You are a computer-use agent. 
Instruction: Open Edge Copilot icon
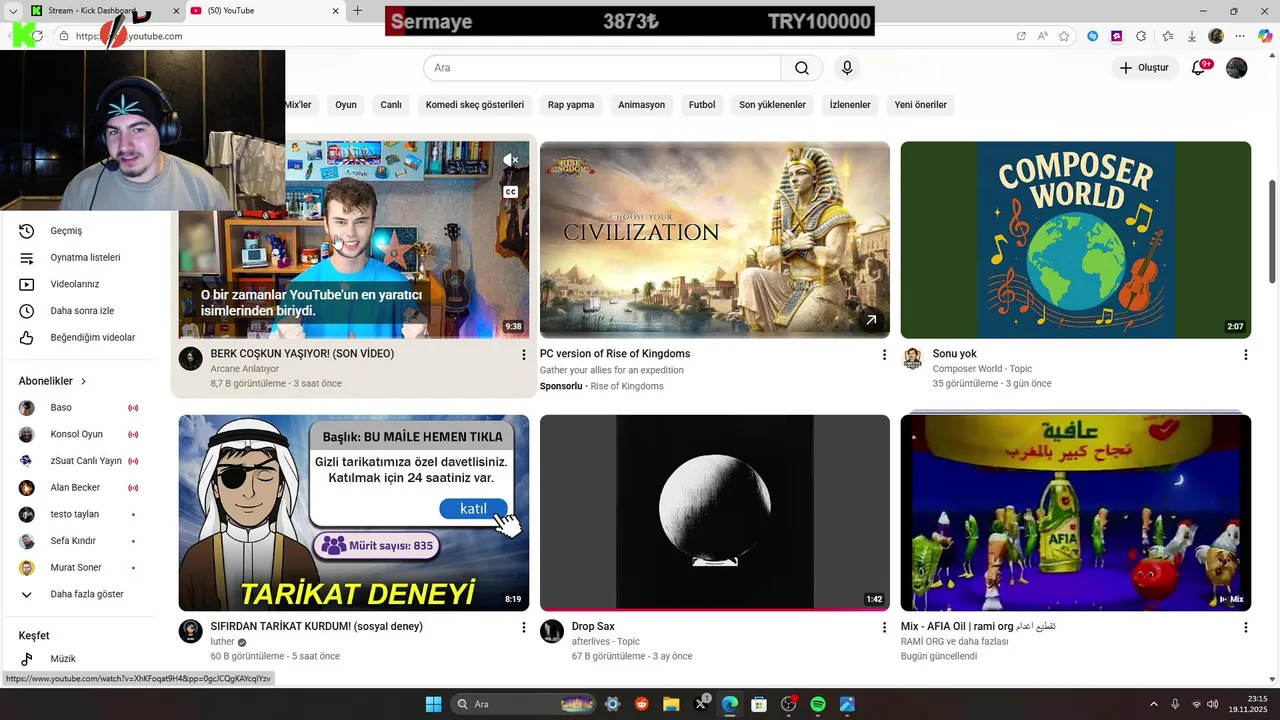(x=1265, y=36)
